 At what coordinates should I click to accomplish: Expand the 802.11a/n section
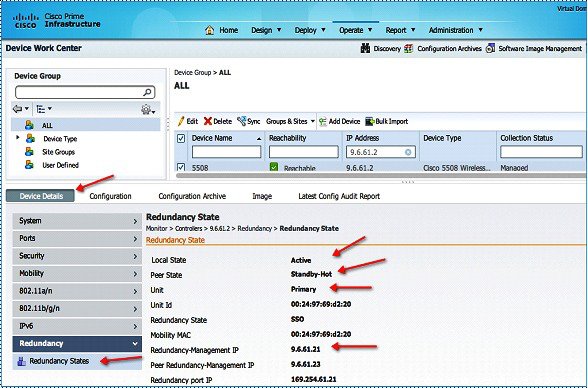[x=77, y=291]
